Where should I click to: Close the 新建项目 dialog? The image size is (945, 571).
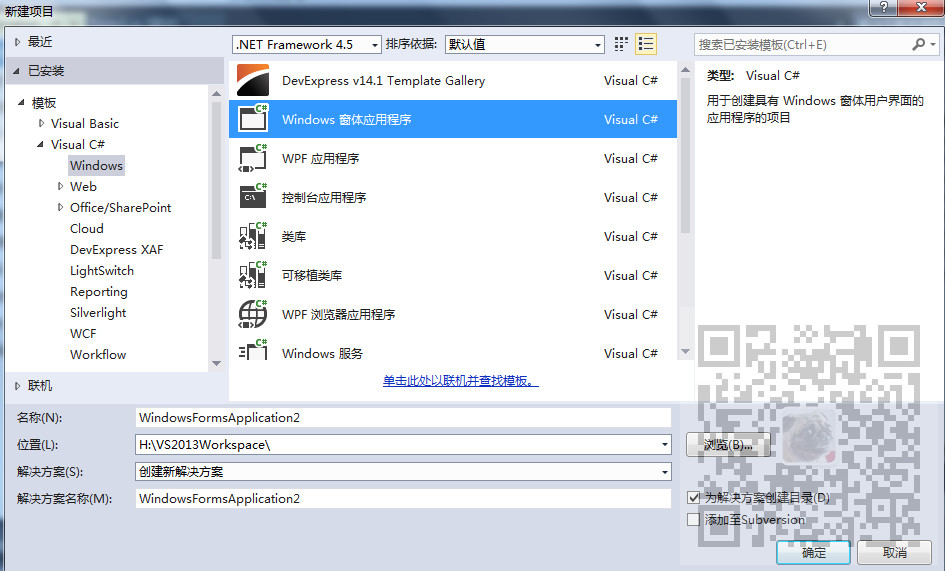click(921, 7)
